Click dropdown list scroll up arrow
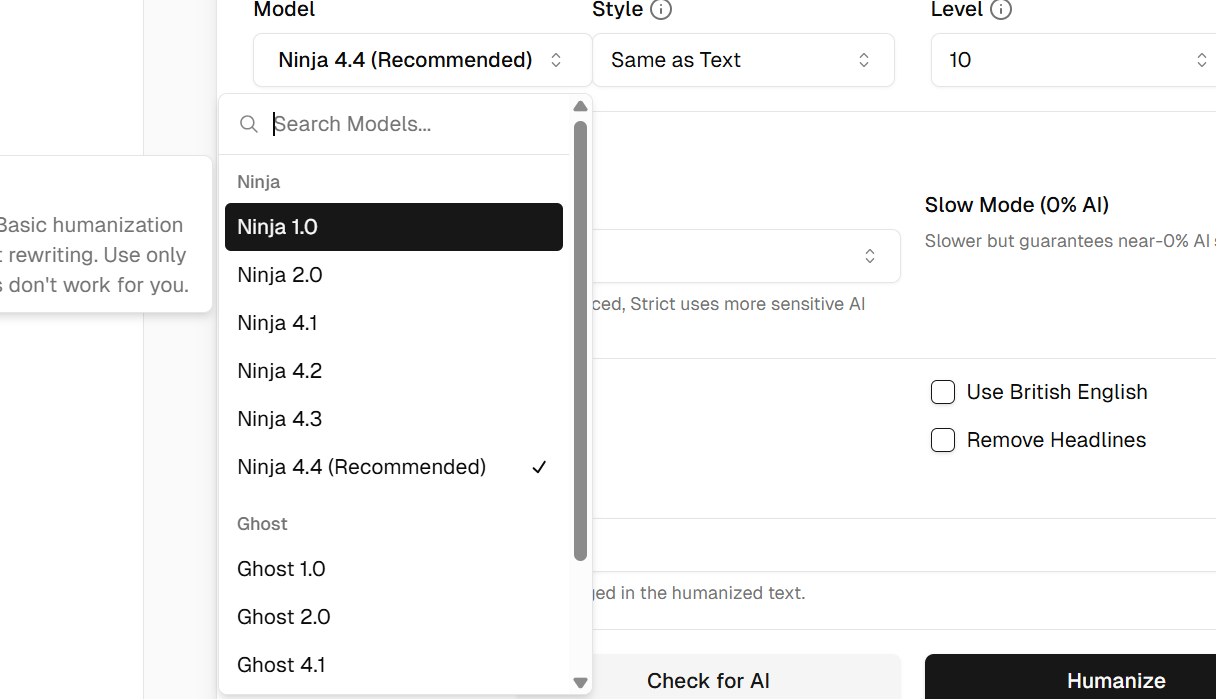This screenshot has width=1216, height=699. tap(580, 106)
